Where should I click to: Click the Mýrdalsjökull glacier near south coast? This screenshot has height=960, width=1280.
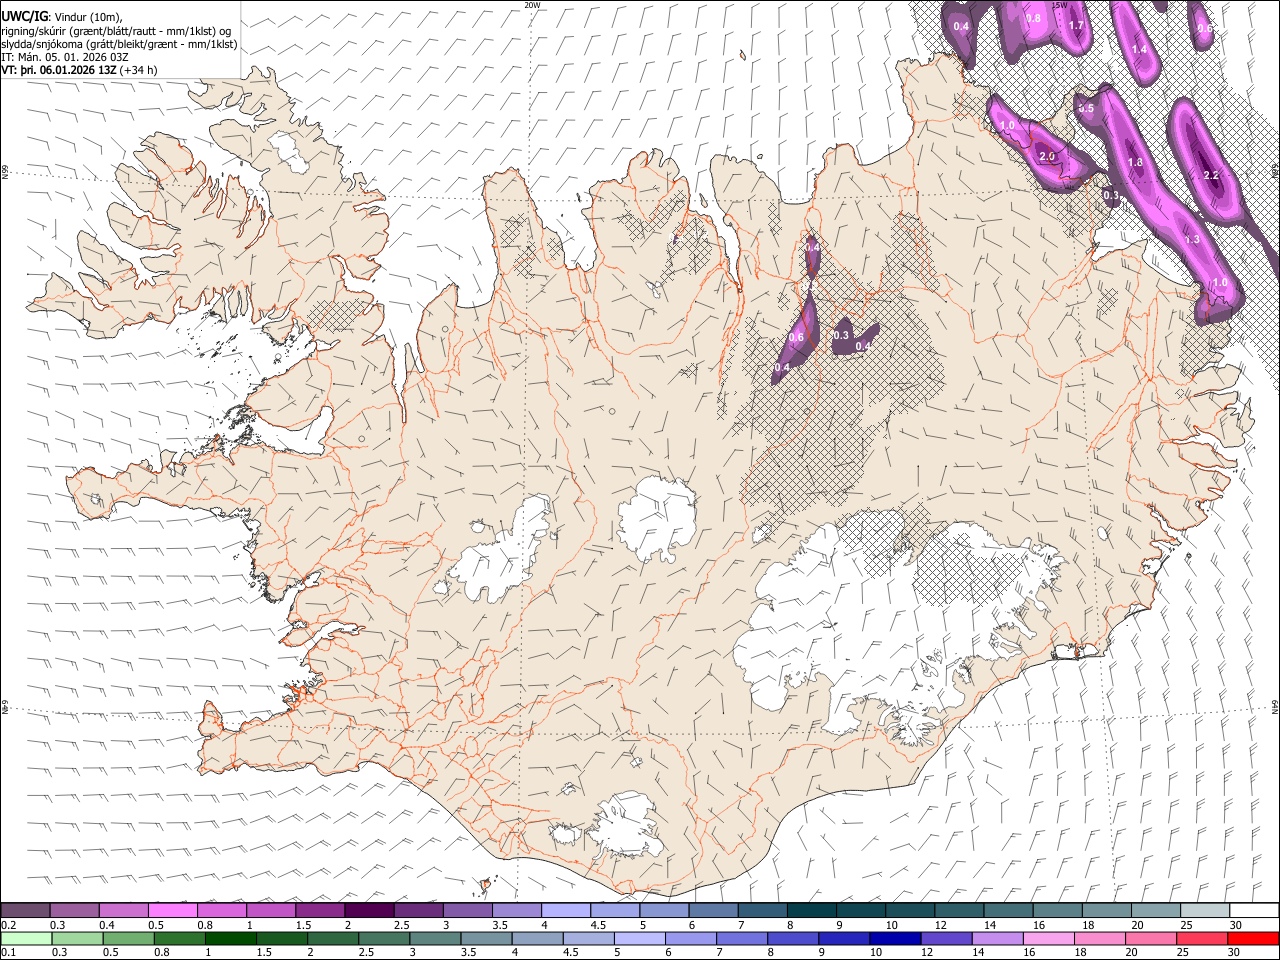coord(627,825)
